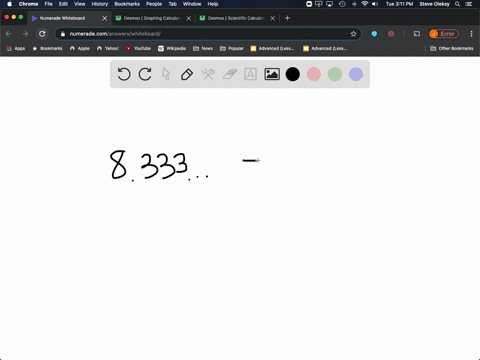Open the Wikipedia bookmark
480x360 pixels.
tap(172, 48)
